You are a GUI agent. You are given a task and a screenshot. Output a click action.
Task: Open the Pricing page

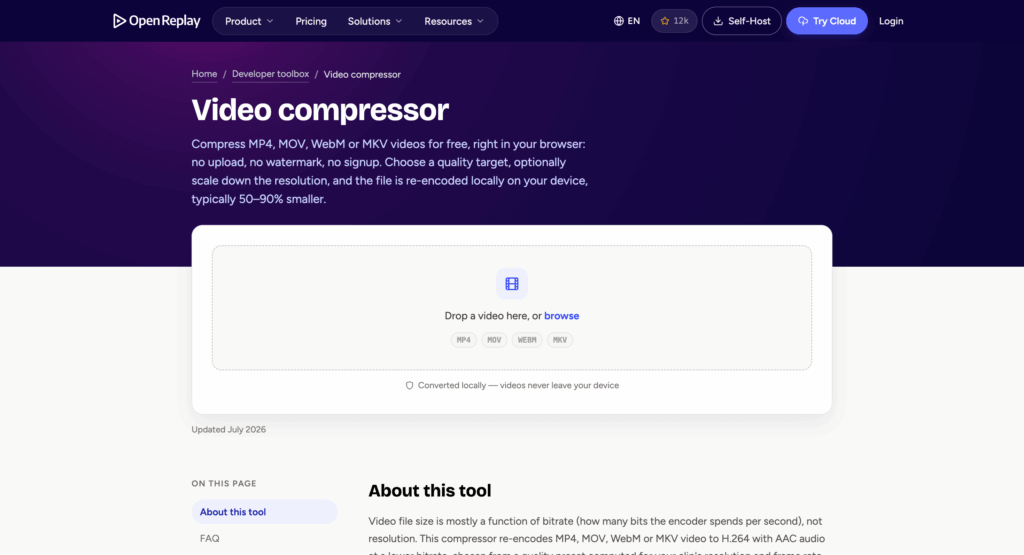point(311,21)
